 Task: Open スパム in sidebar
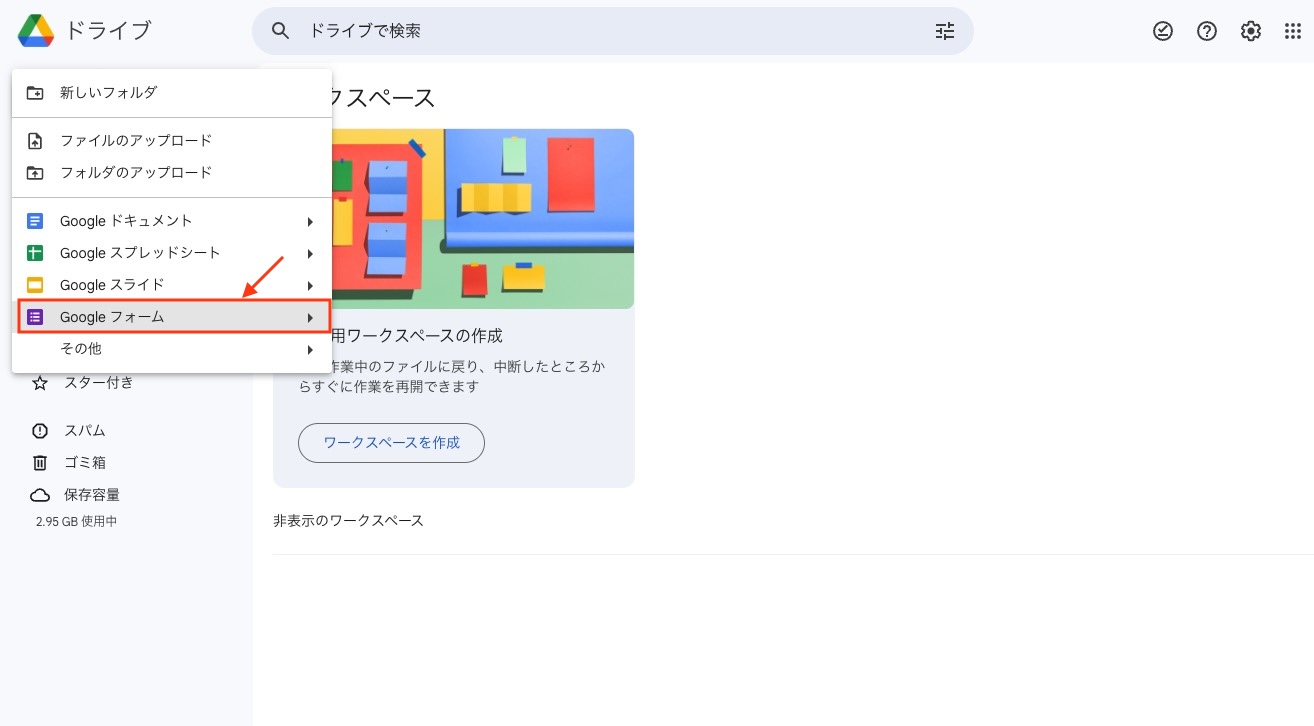pos(85,431)
